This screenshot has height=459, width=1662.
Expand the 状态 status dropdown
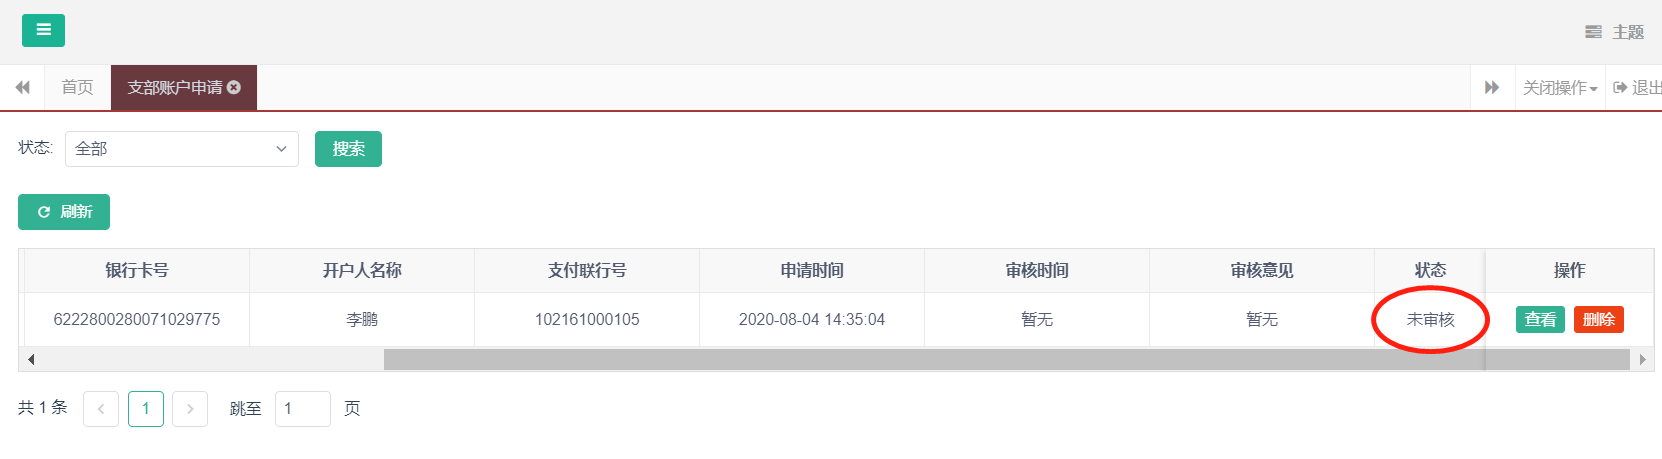tap(182, 149)
